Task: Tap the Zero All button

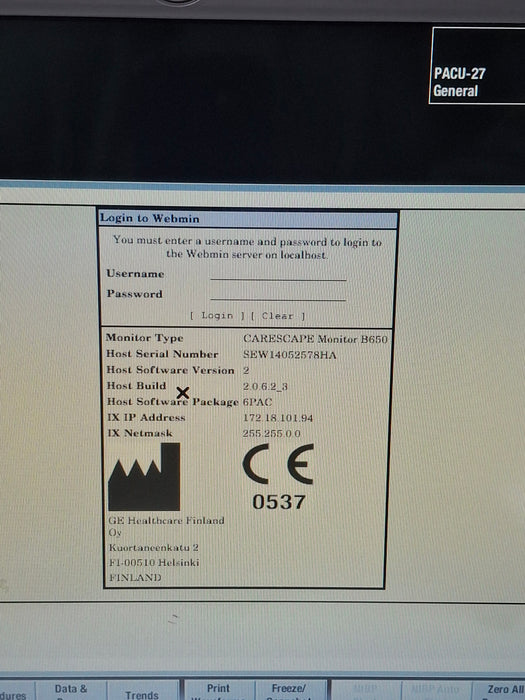Action: 500,690
